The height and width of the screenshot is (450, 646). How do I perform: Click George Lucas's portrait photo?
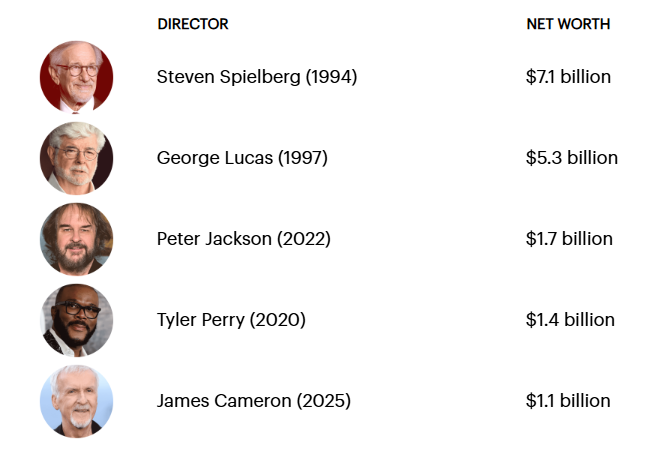(76, 158)
